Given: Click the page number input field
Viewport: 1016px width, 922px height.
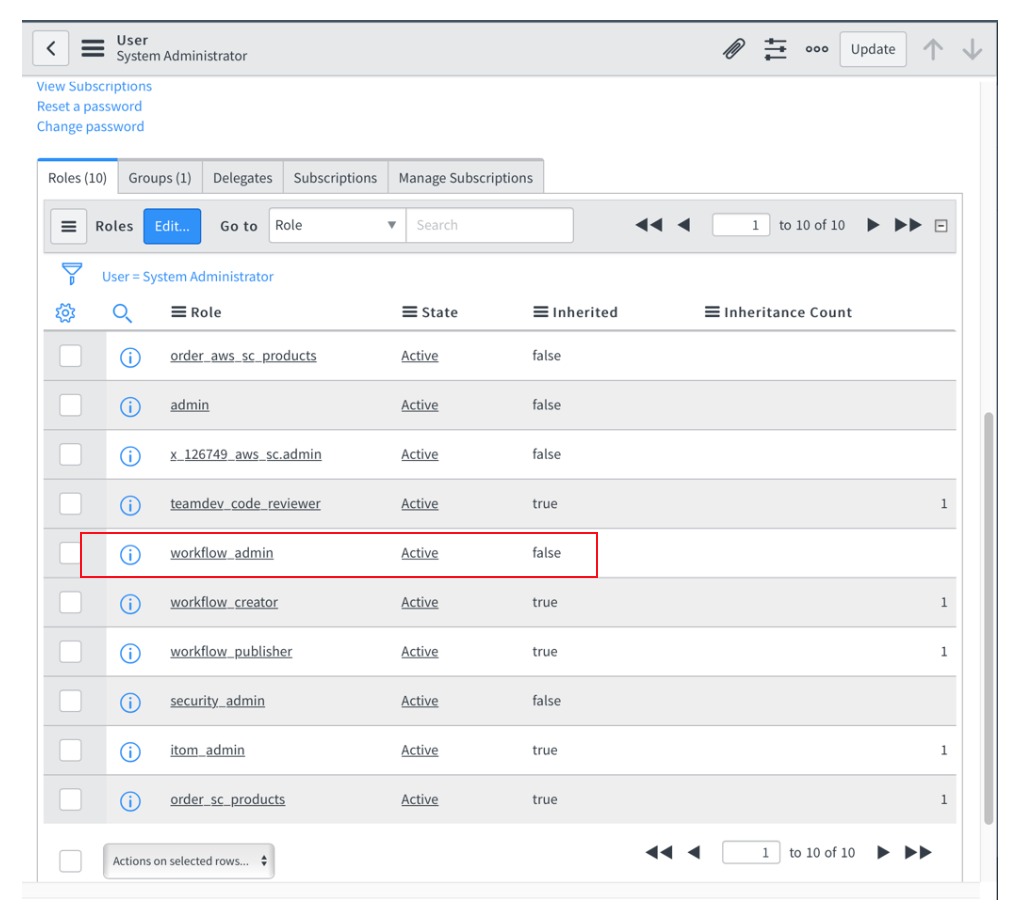Looking at the screenshot, I should point(740,225).
